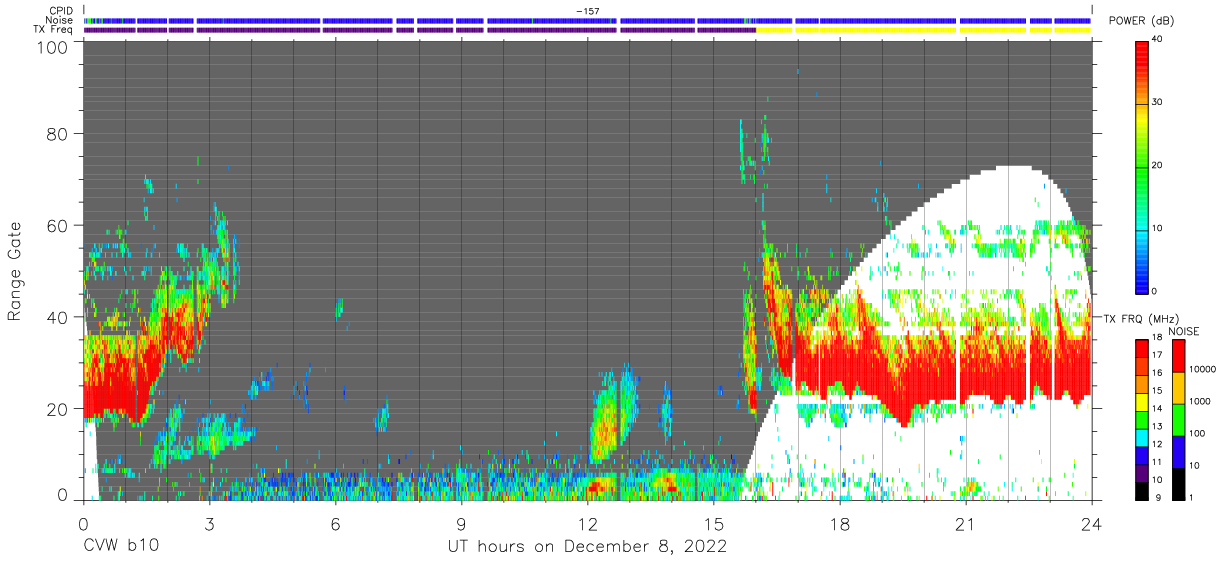
Task: Click the CPID value '-157'
Action: [x=588, y=11]
